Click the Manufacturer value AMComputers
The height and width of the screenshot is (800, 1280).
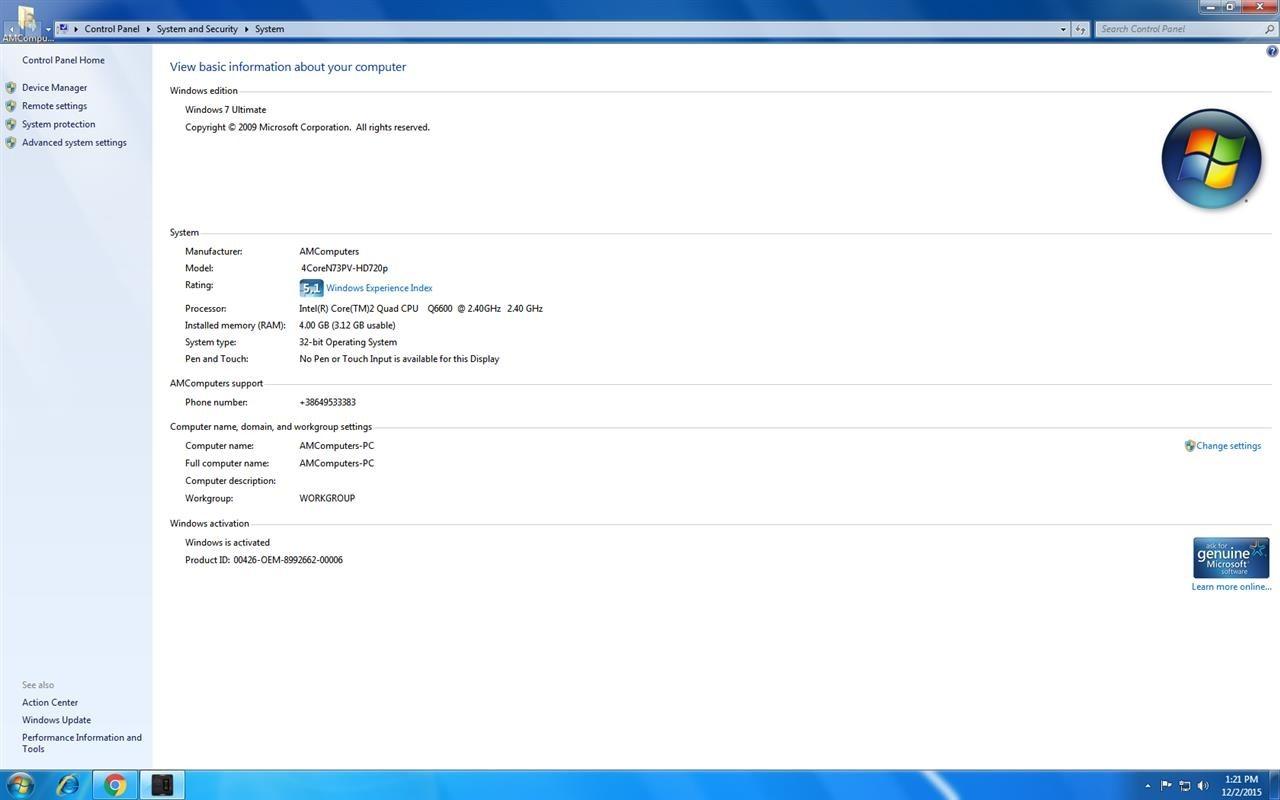(x=329, y=252)
